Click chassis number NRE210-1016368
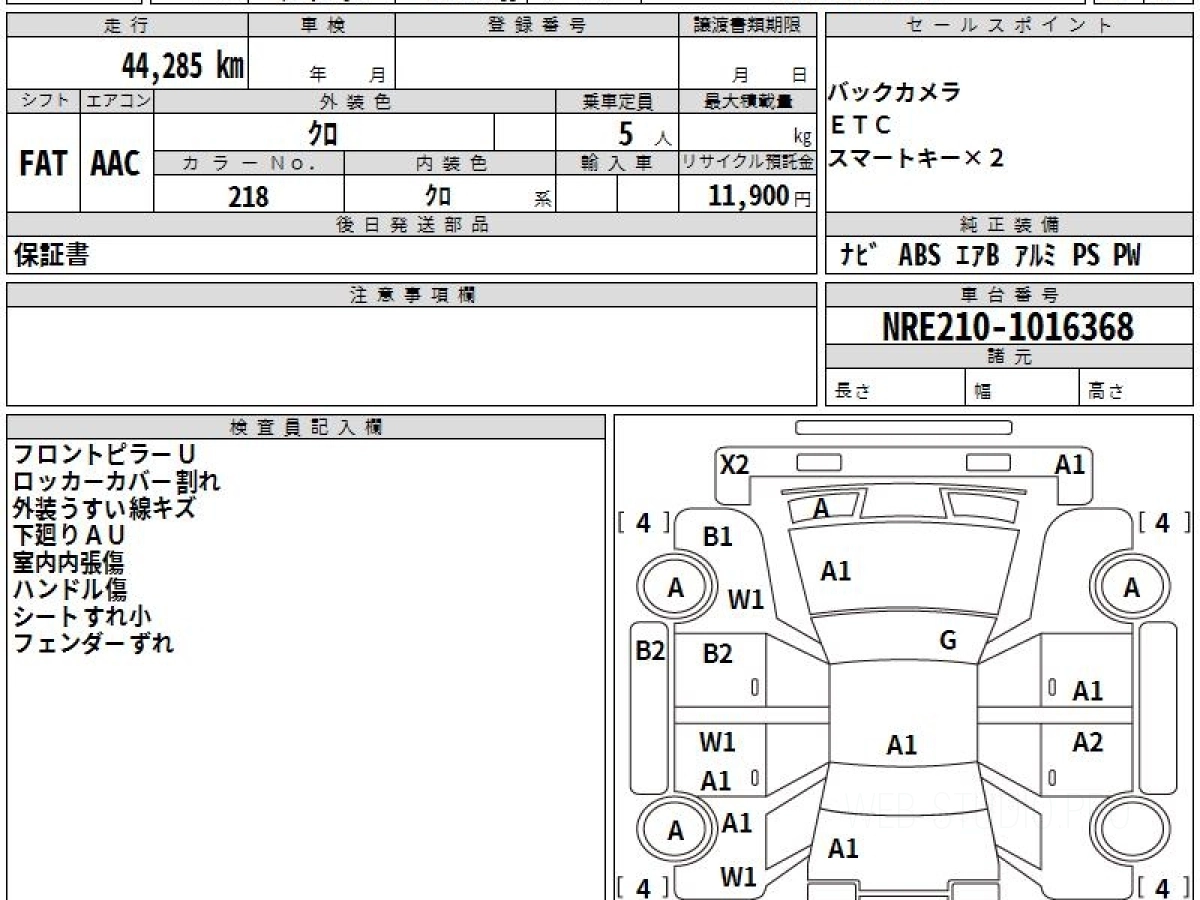This screenshot has width=1200, height=900. [x=1008, y=327]
